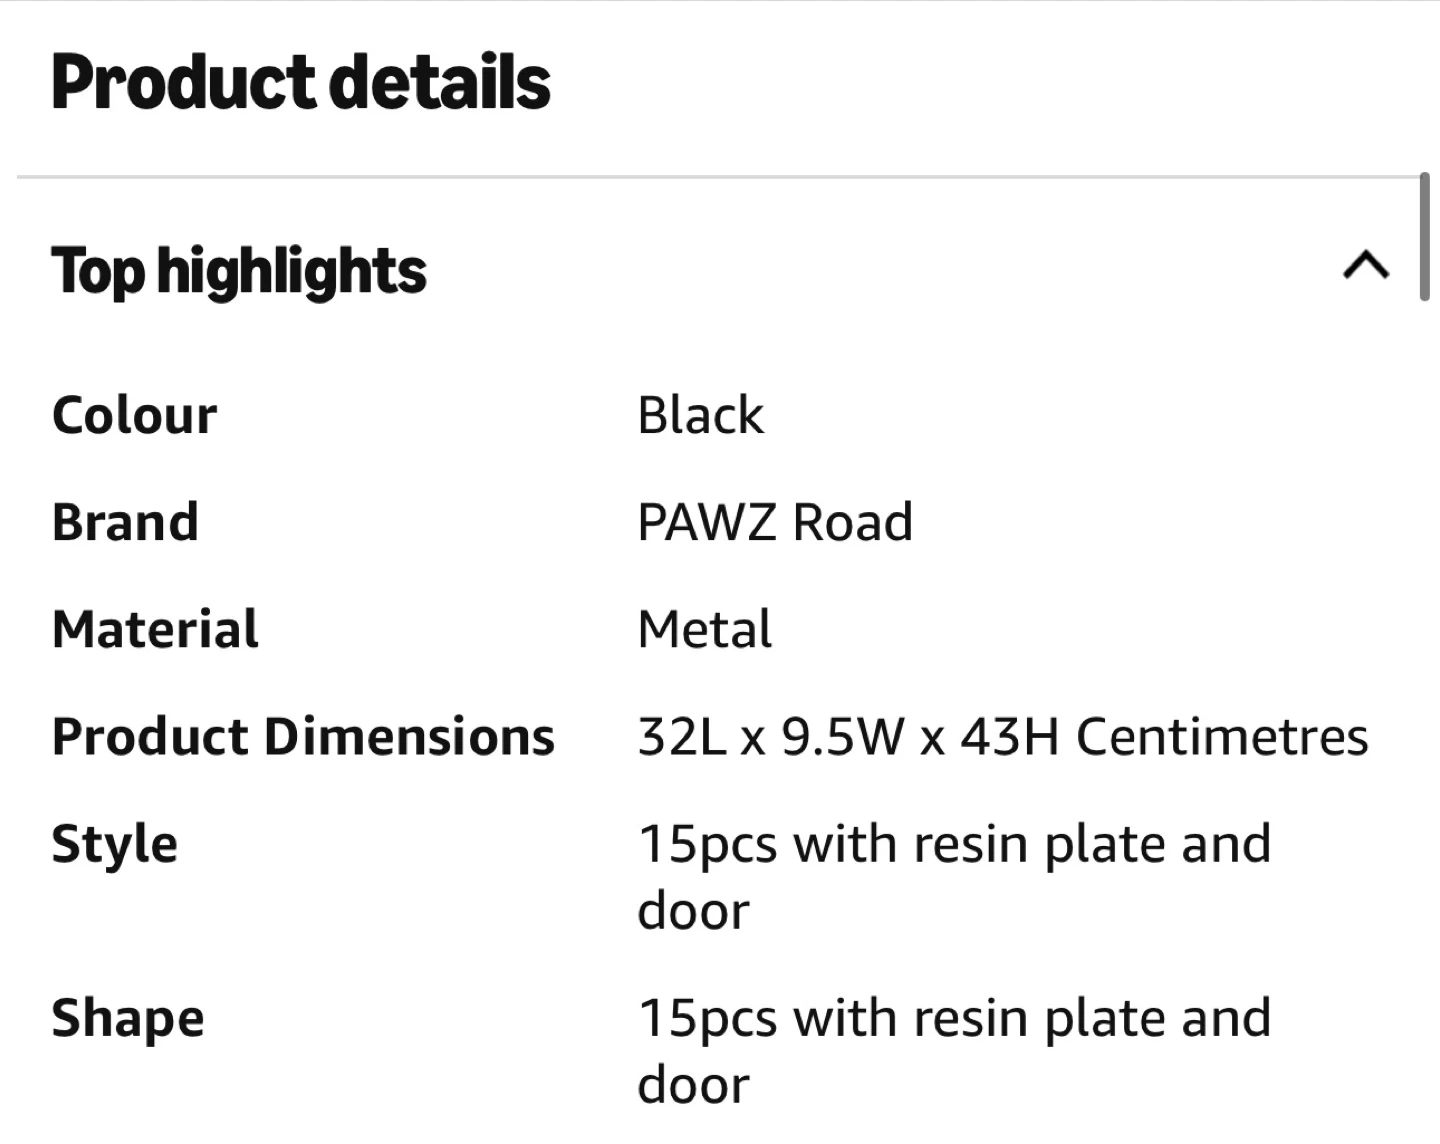
Task: Select the Style attribute label
Action: (x=115, y=844)
